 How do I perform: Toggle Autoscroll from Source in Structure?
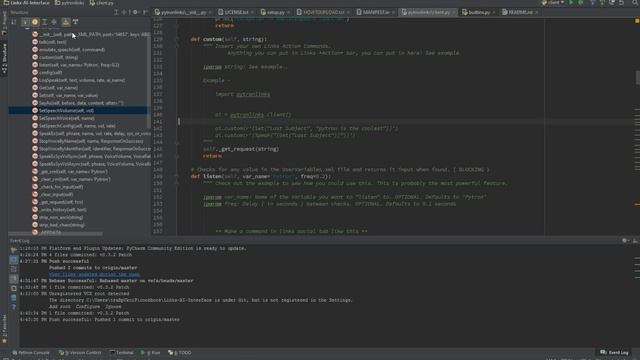pyautogui.click(x=76, y=22)
